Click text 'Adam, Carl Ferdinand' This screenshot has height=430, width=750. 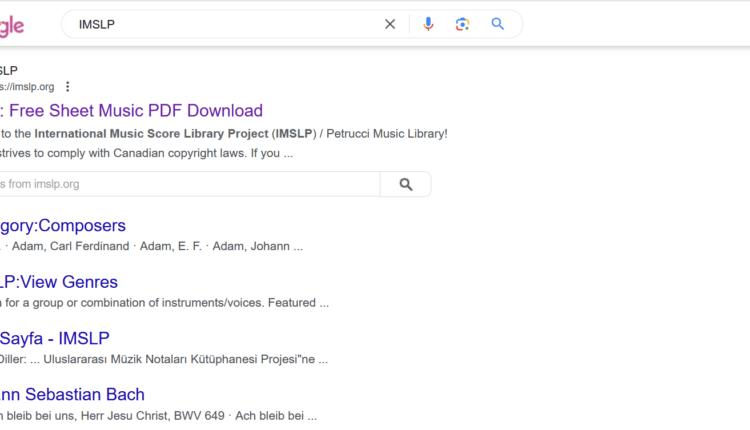coord(70,246)
